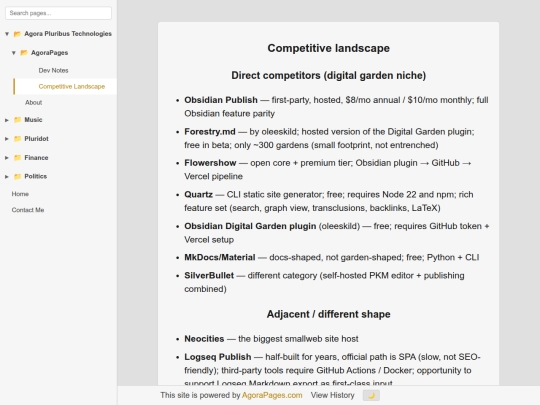The width and height of the screenshot is (540, 405).
Task: Open the Politics section label
Action: (35, 176)
